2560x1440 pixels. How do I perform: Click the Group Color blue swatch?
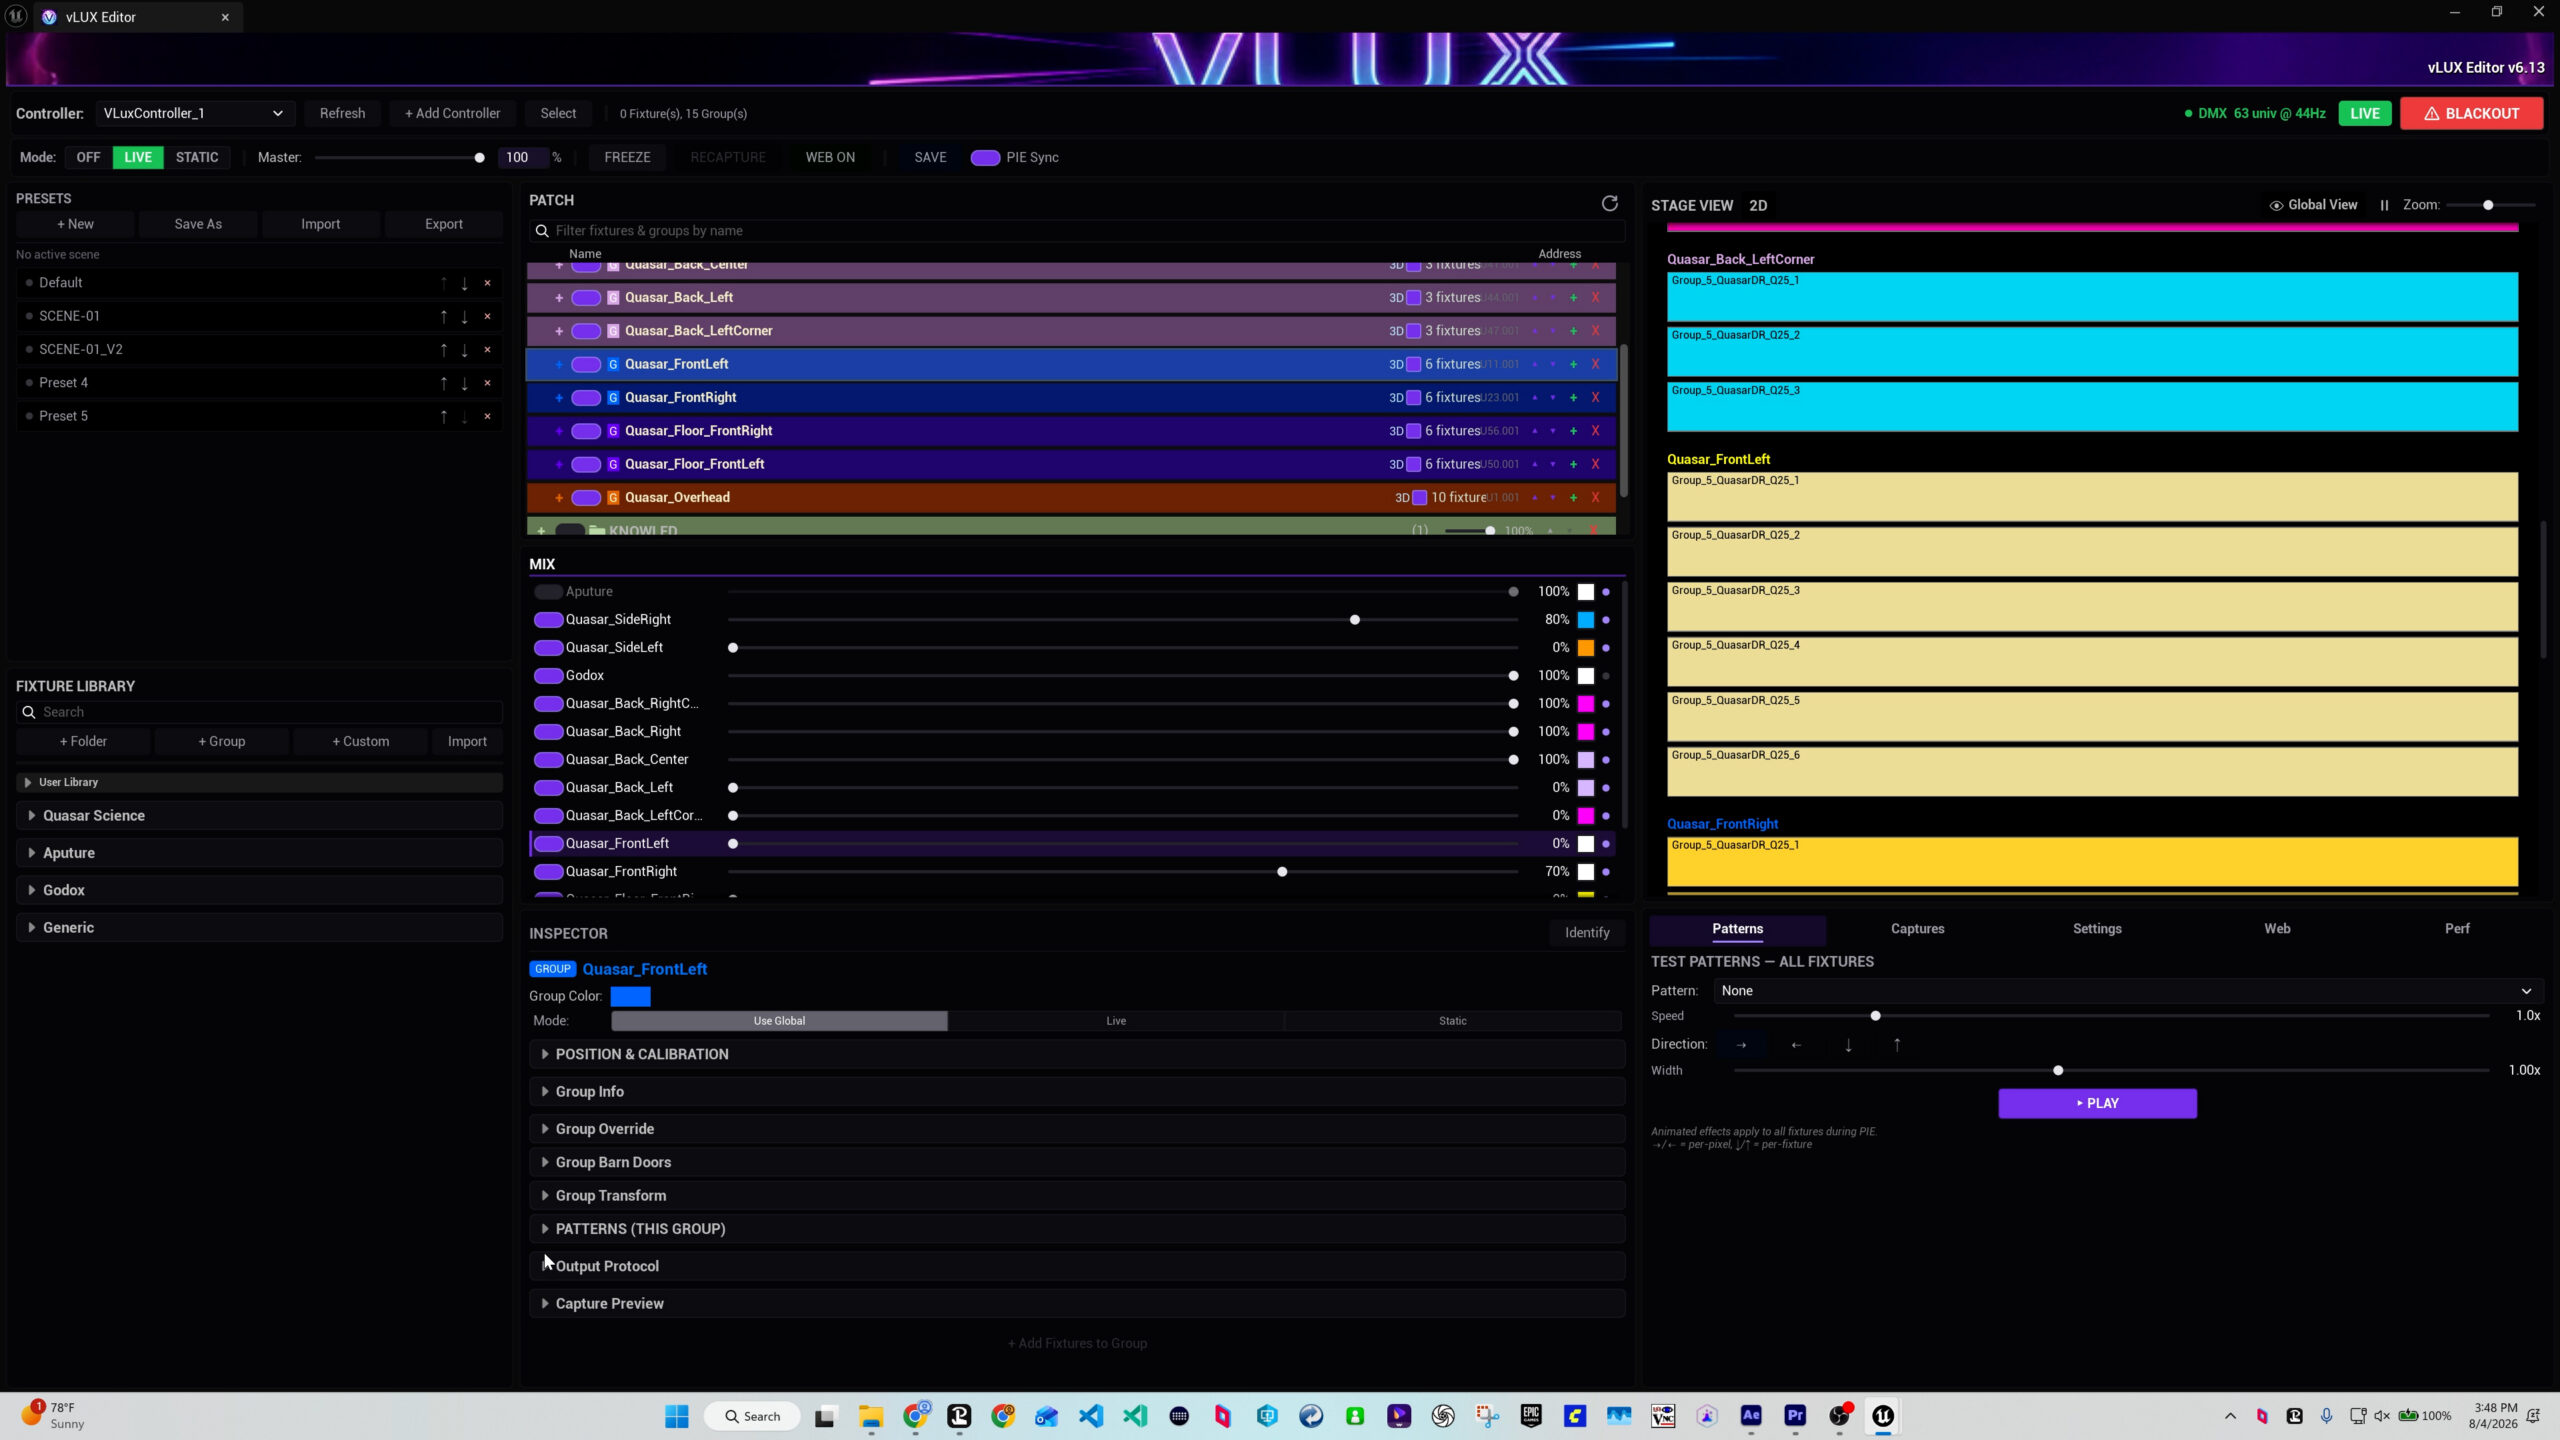pos(630,996)
